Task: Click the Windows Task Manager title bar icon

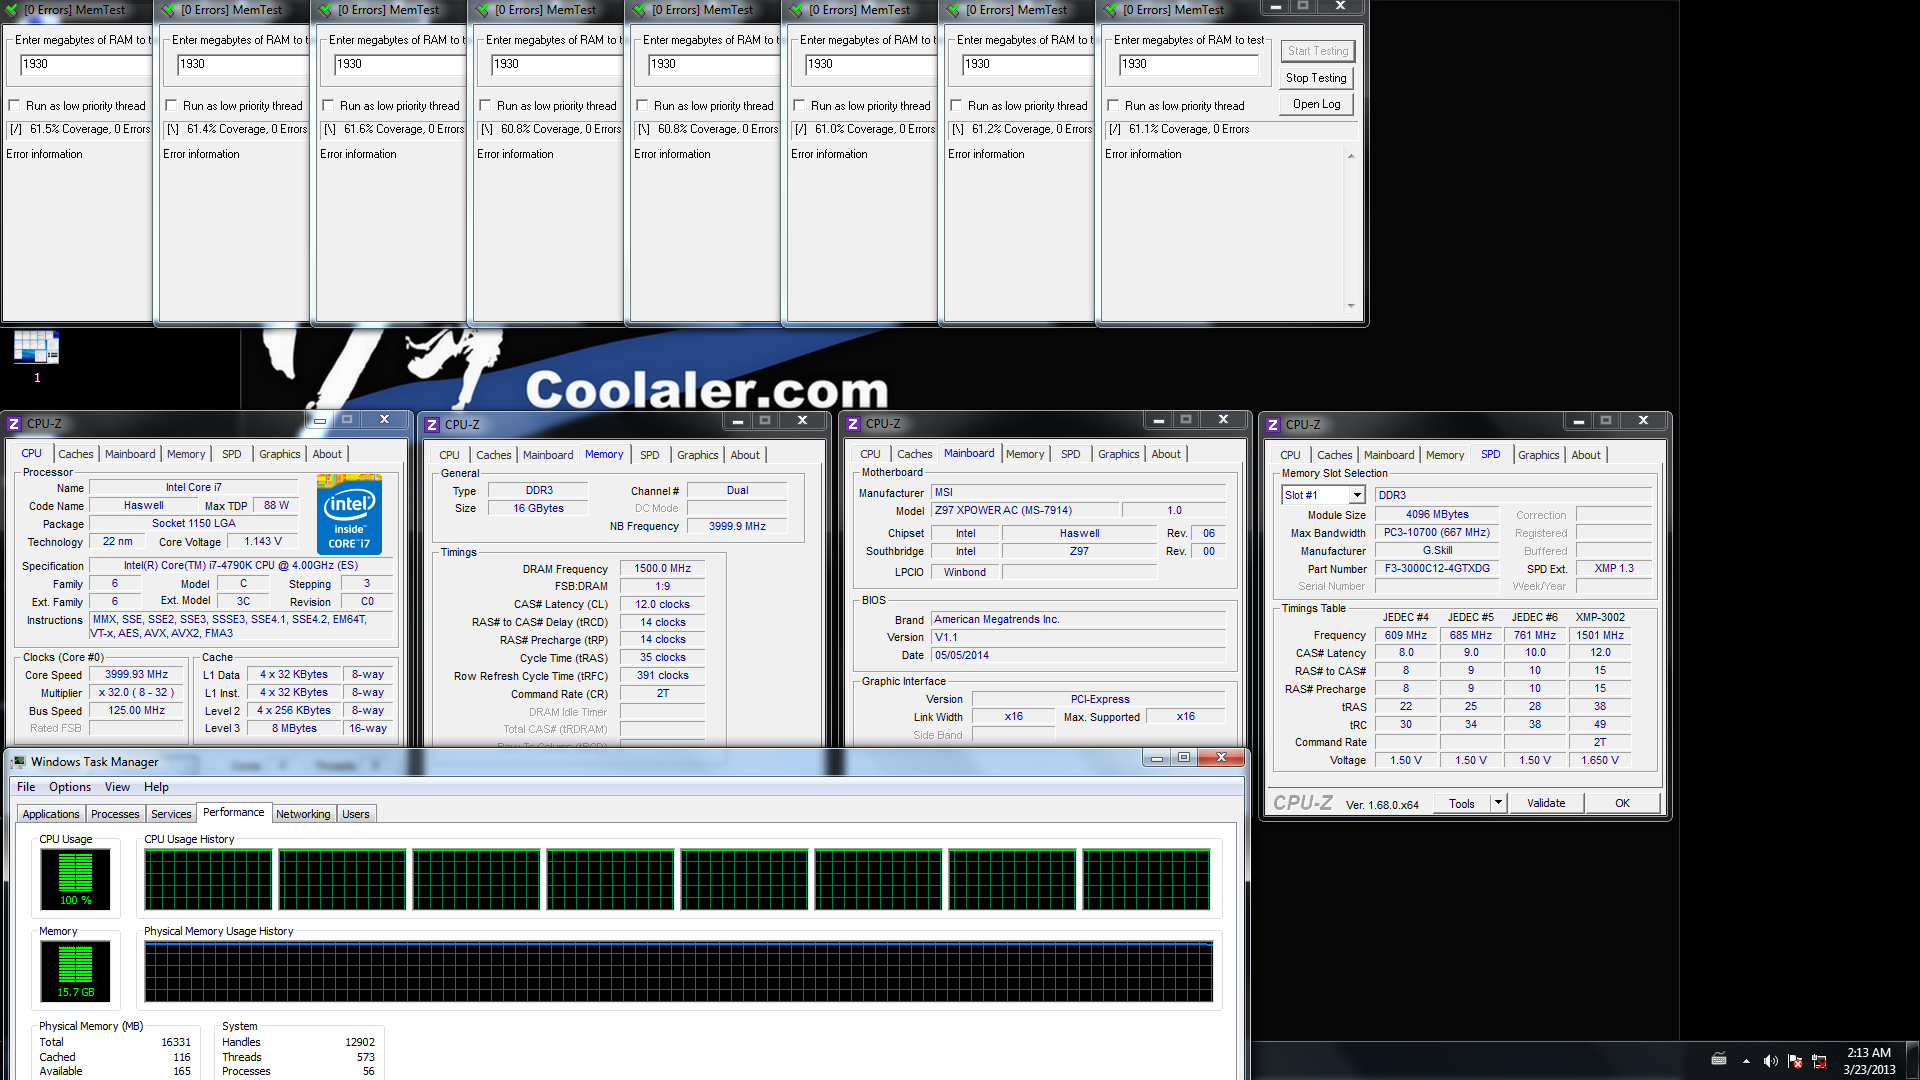Action: pyautogui.click(x=18, y=762)
